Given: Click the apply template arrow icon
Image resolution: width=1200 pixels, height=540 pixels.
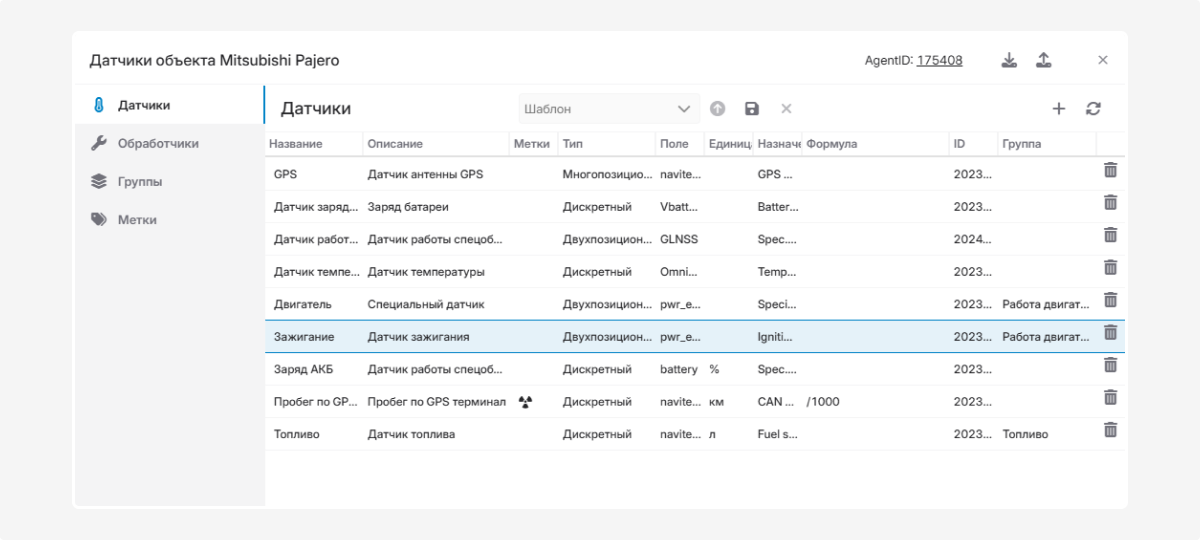Looking at the screenshot, I should (x=717, y=109).
